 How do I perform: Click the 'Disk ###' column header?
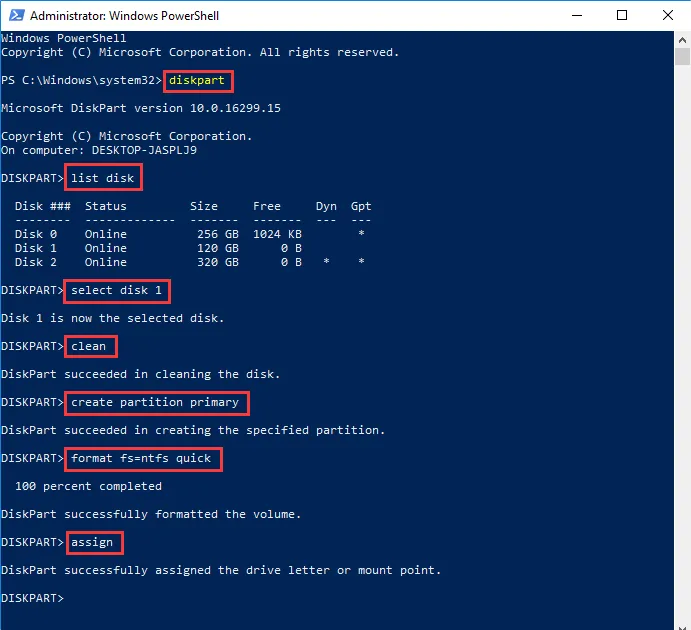tap(43, 206)
